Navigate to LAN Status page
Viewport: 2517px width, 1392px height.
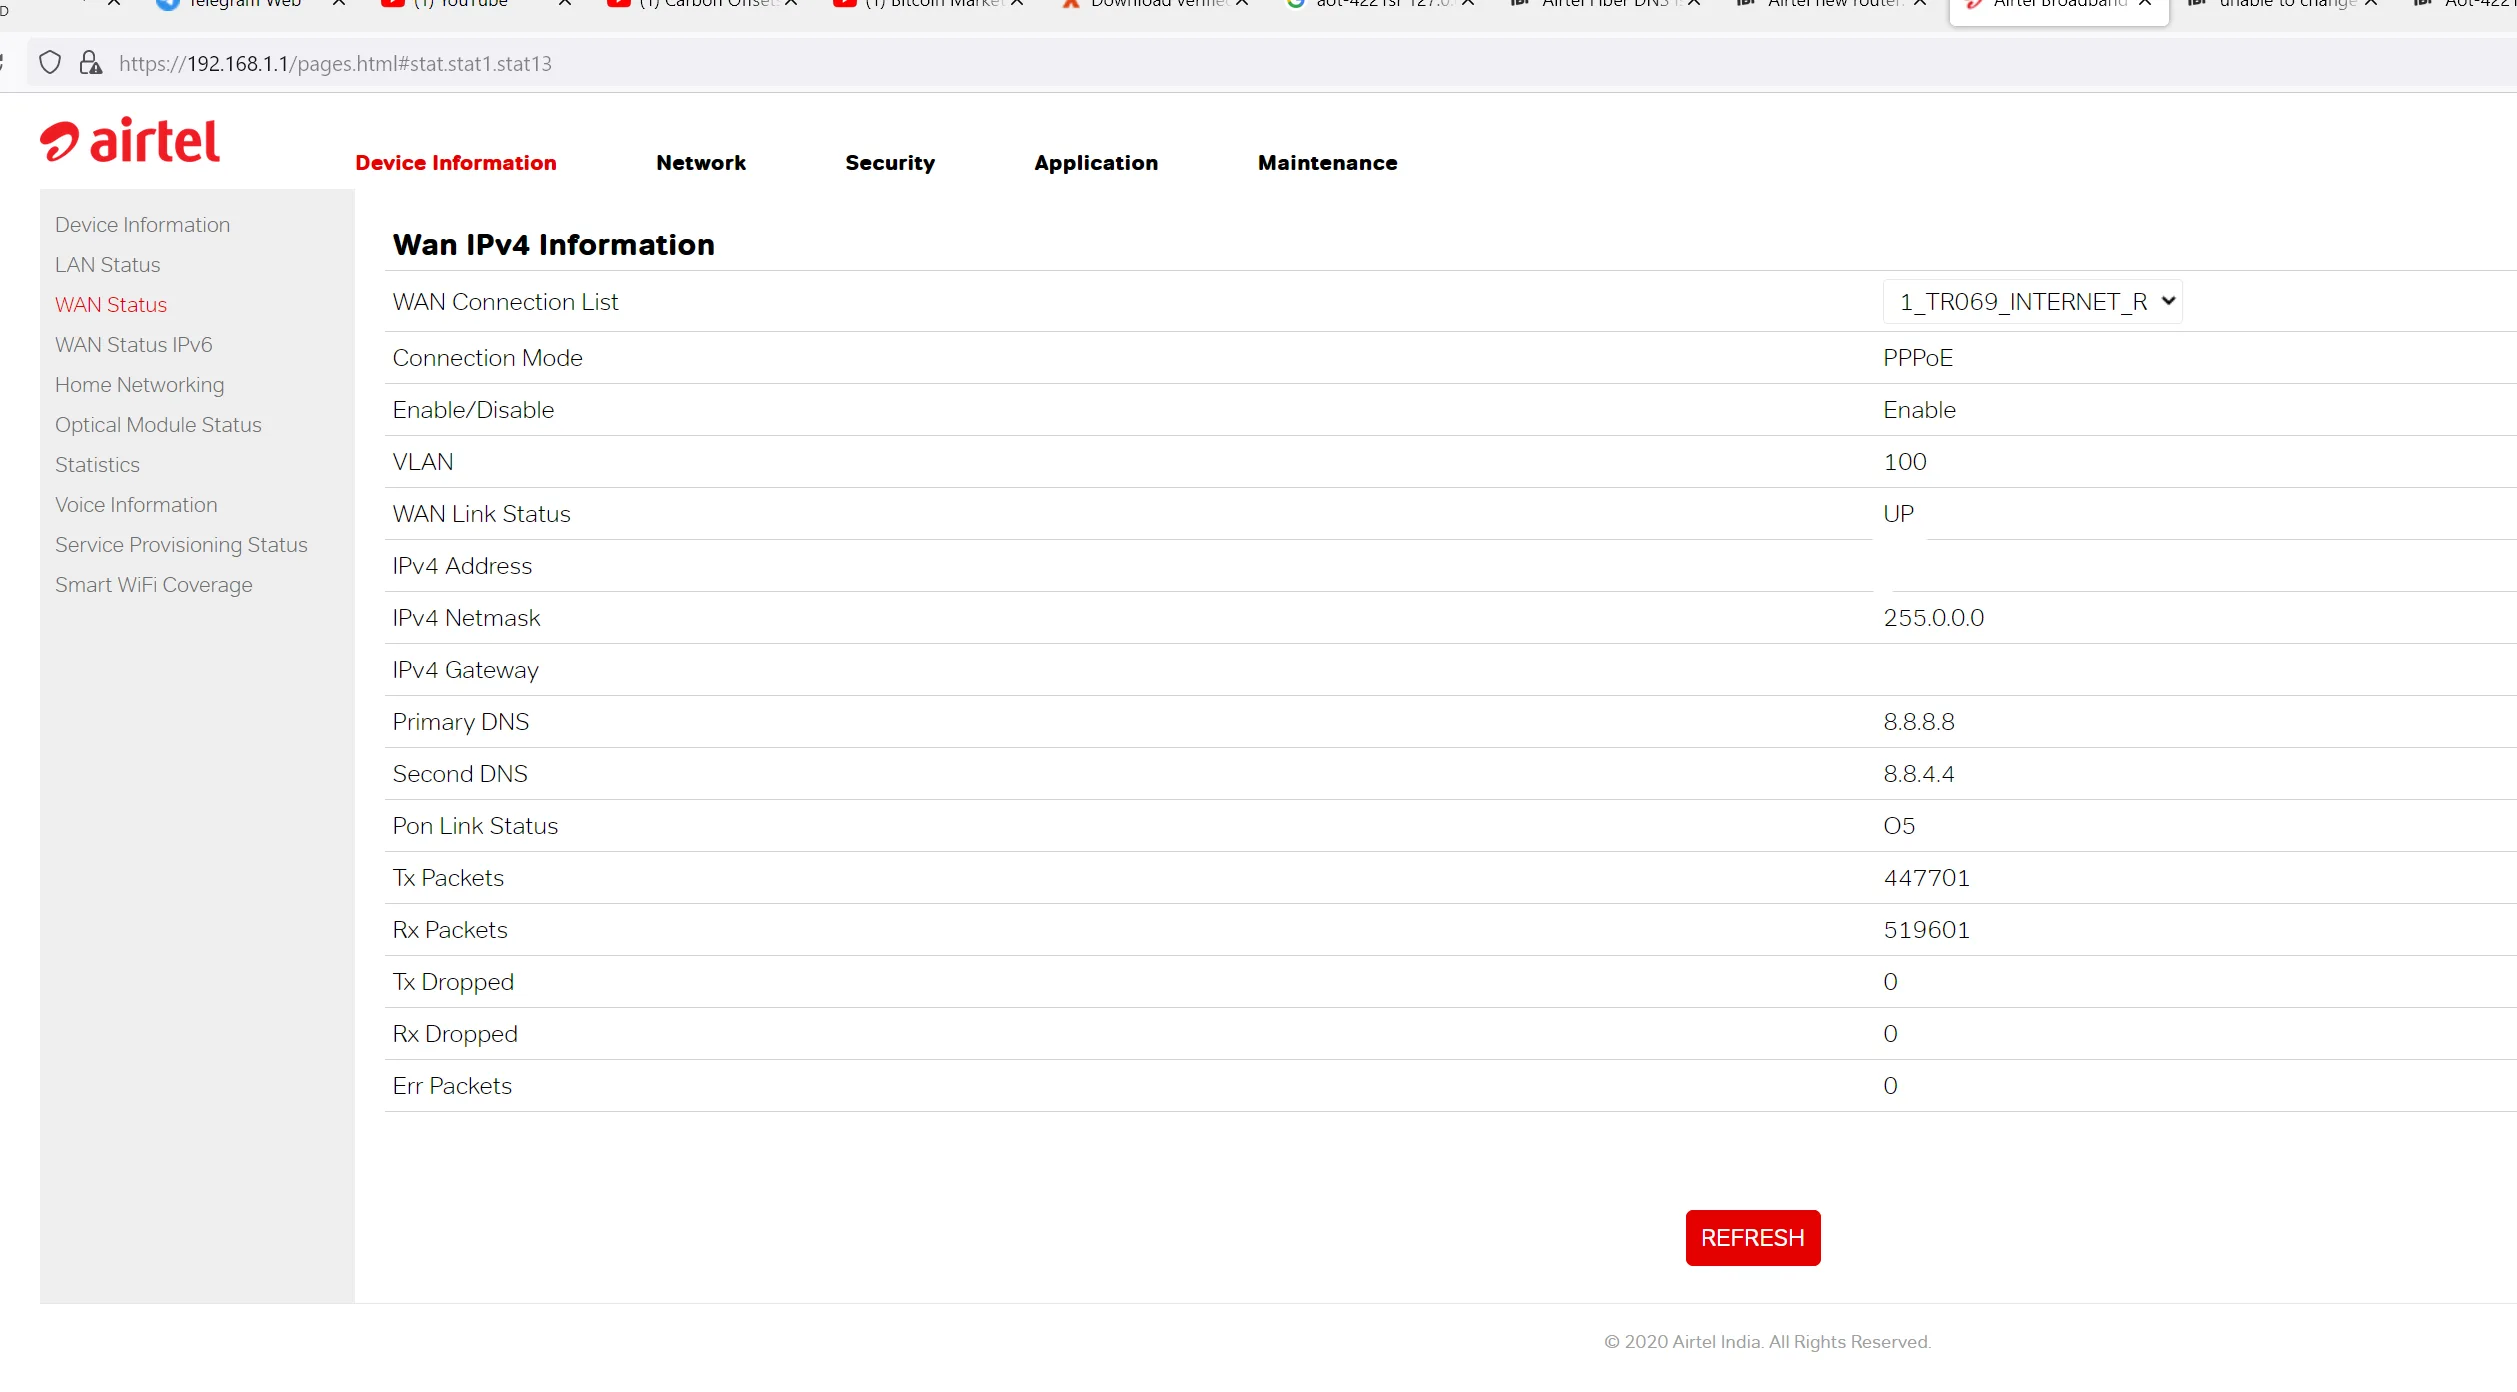pos(106,264)
